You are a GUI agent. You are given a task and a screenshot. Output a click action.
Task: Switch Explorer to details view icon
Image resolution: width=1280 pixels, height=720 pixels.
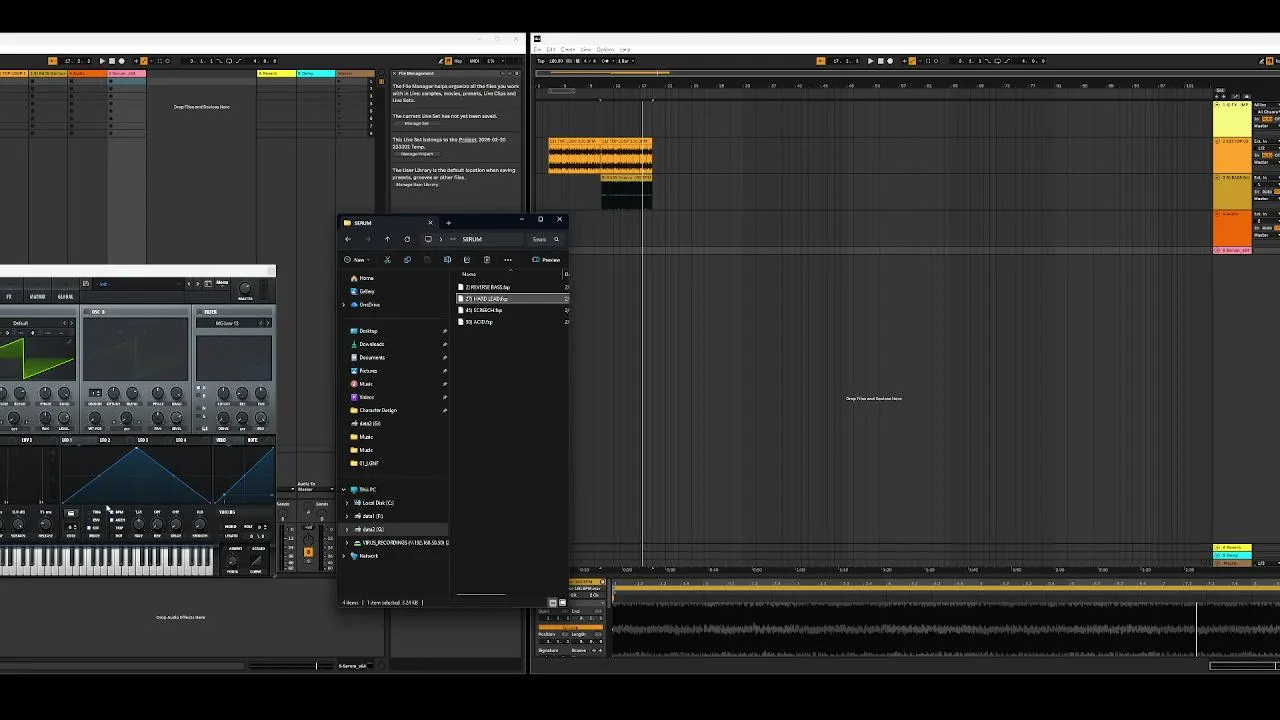click(x=553, y=603)
